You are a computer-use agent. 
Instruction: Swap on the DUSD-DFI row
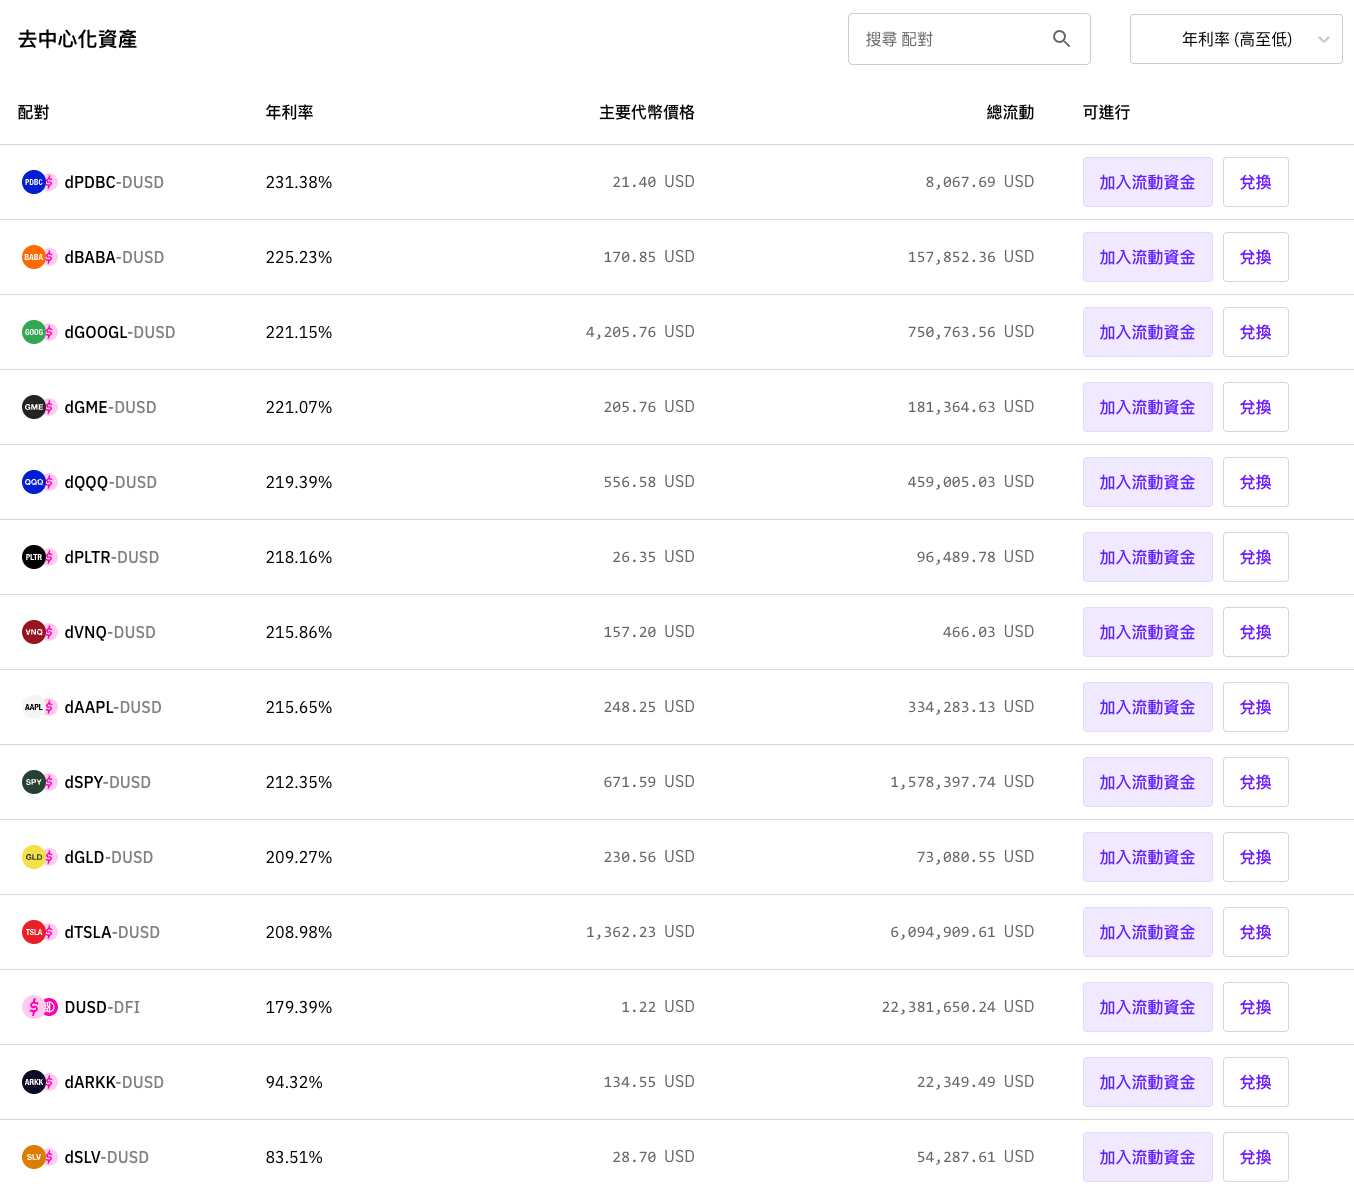tap(1255, 1007)
